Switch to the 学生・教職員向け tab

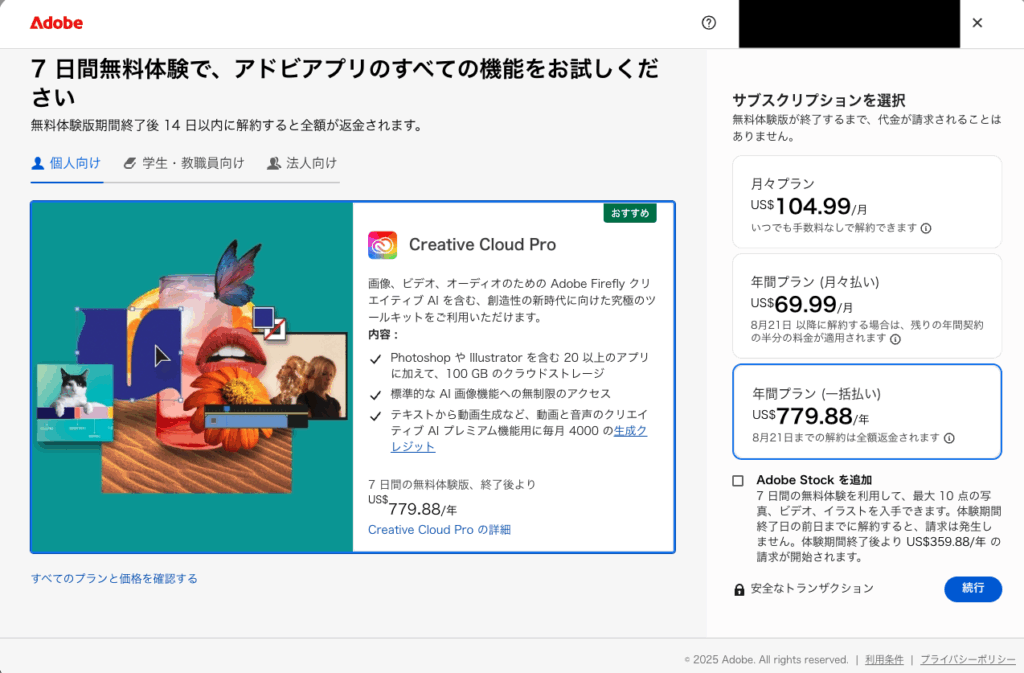[x=184, y=163]
